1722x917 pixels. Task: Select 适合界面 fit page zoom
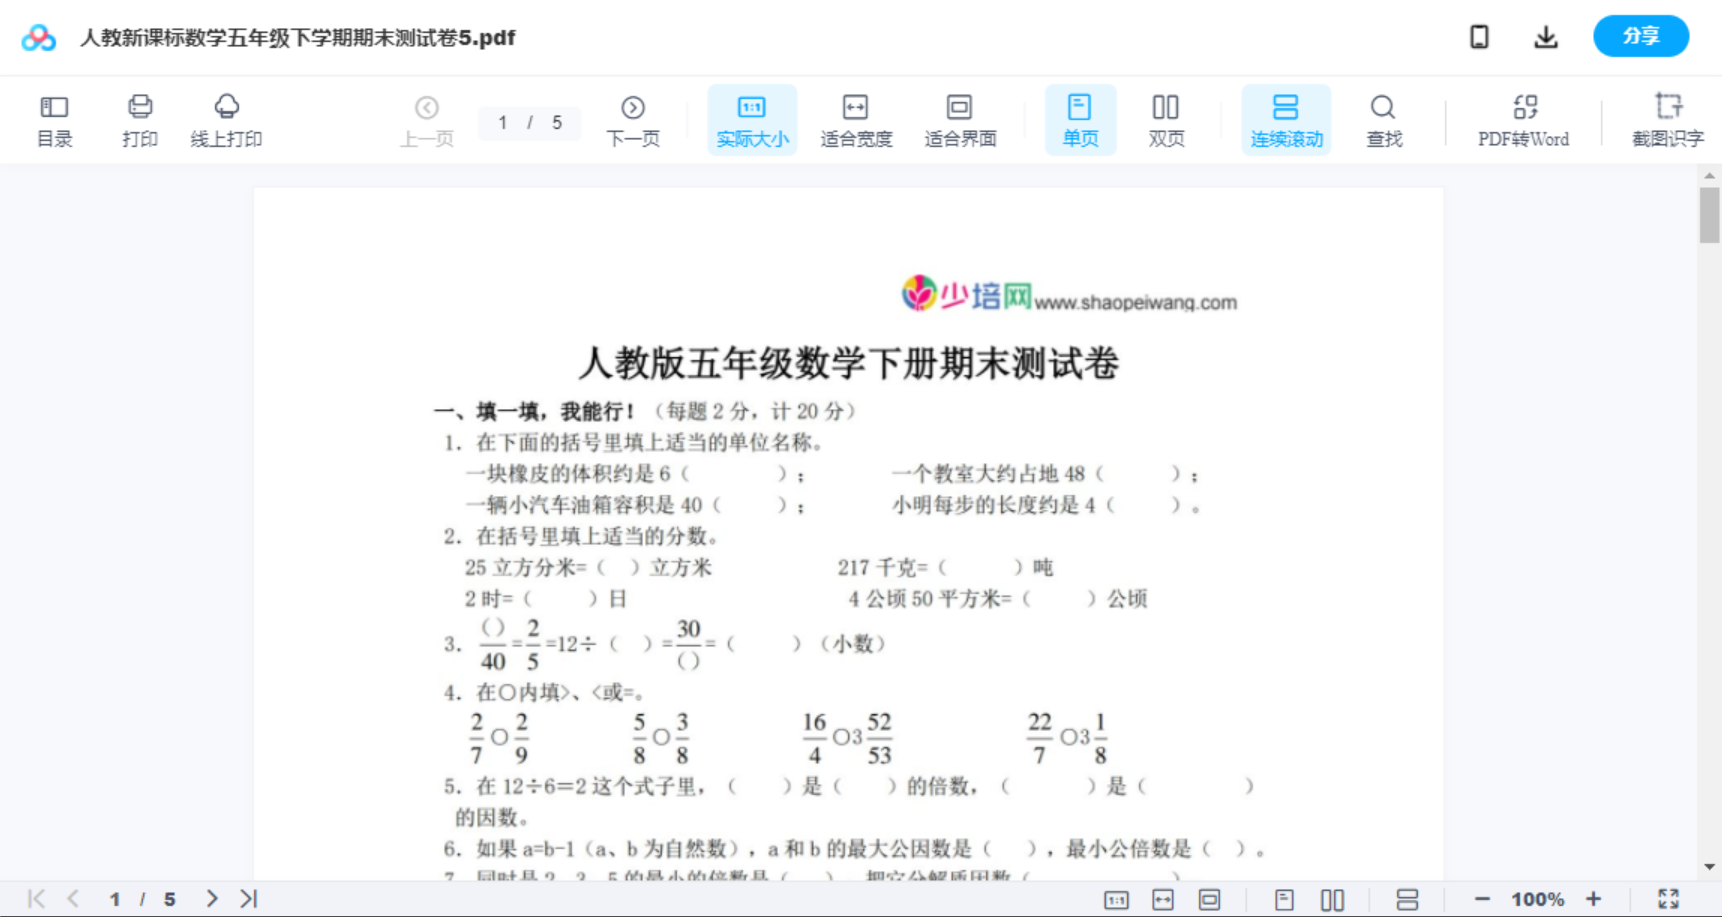pos(959,119)
